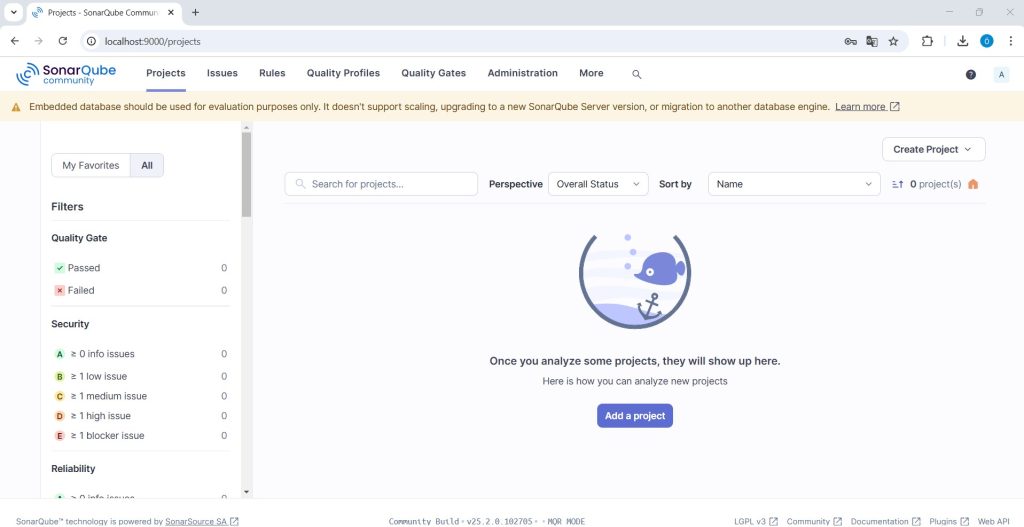Click the SonarQube community logo
Viewport: 1024px width, 527px height.
click(x=66, y=74)
